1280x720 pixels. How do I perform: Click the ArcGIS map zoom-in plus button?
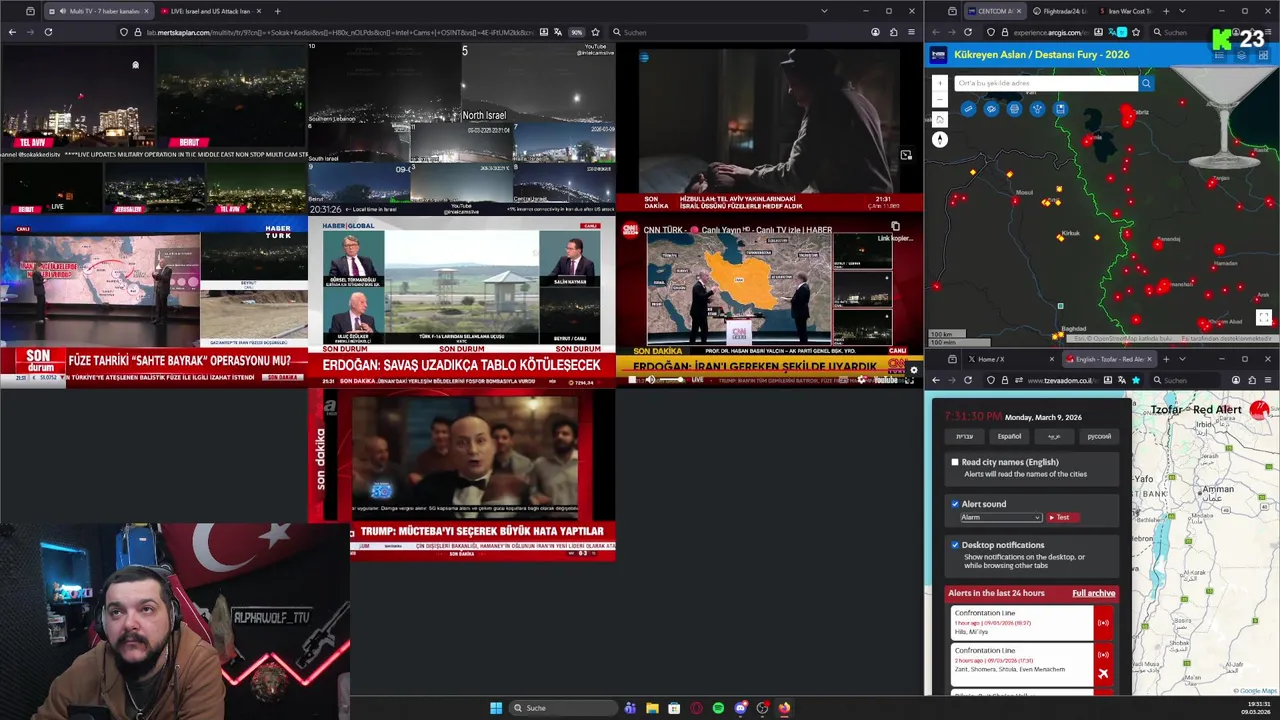tap(939, 84)
